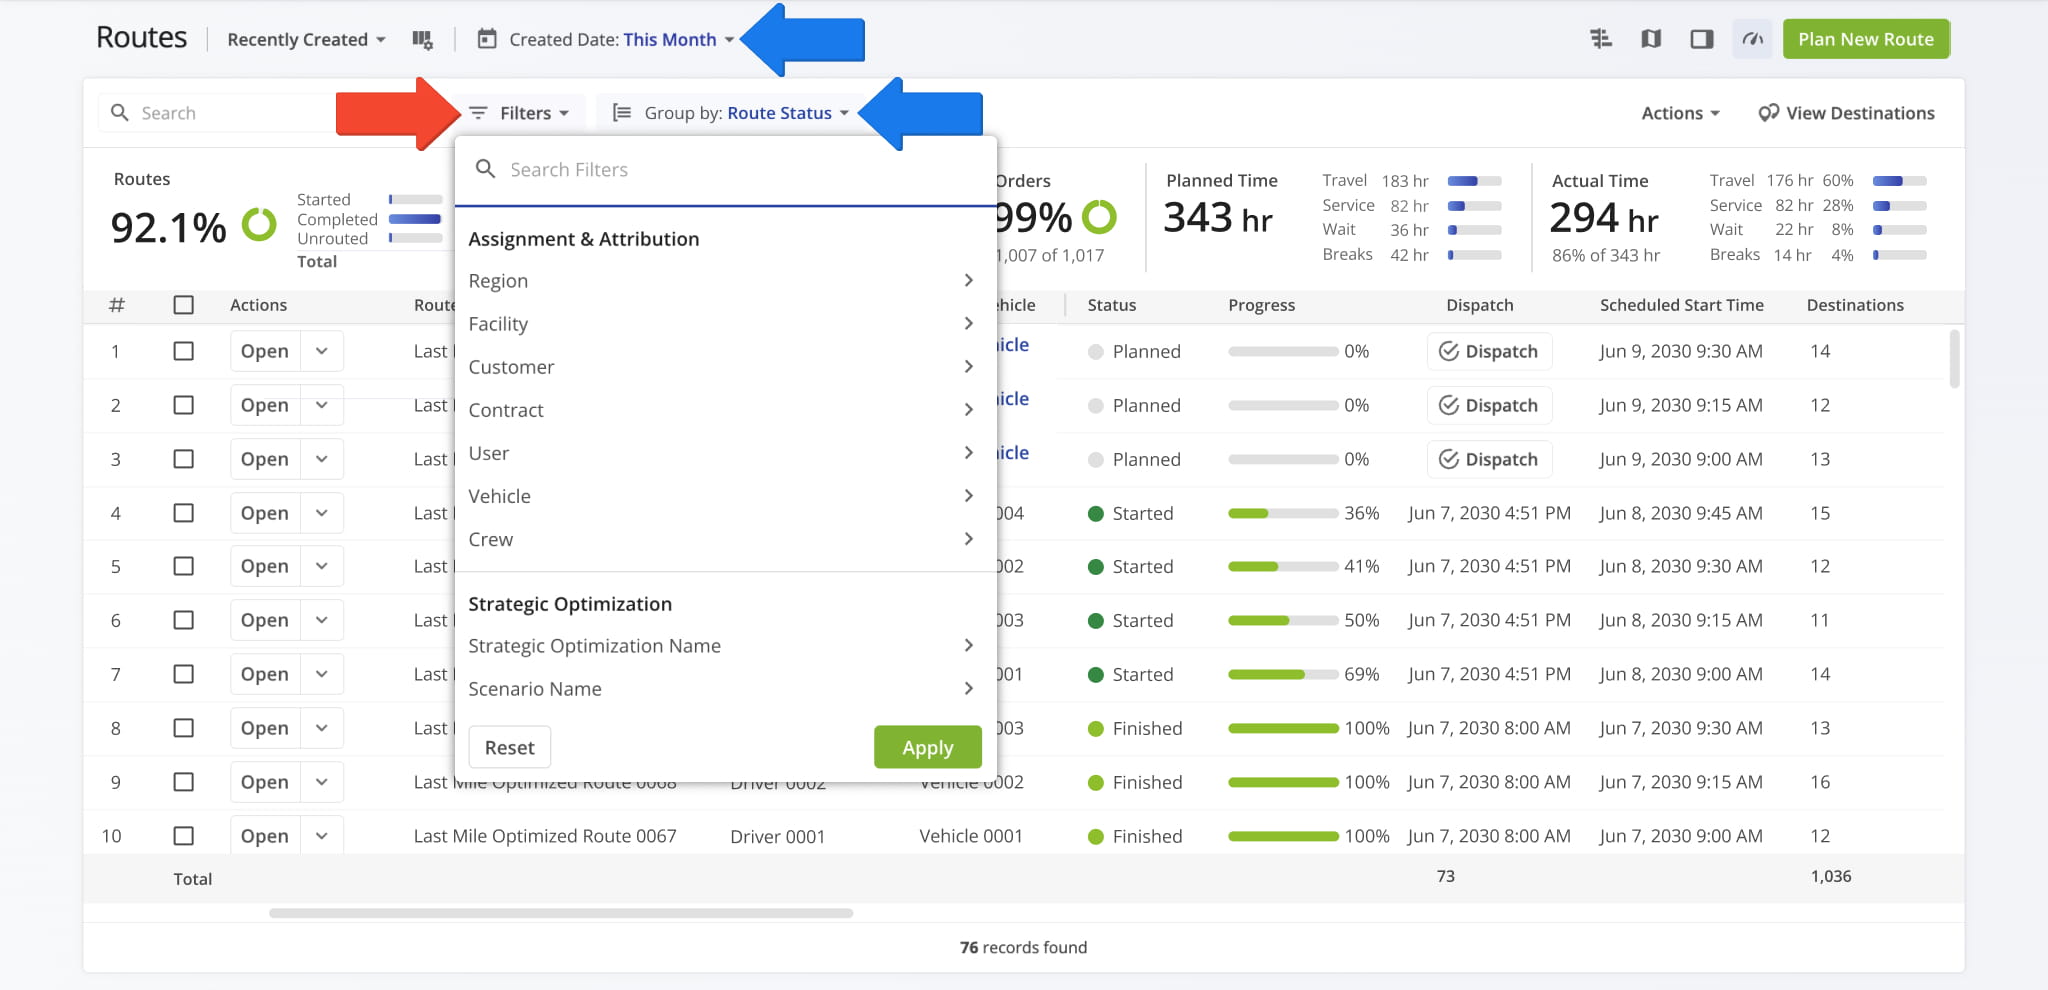Open the Recently Created dropdown
Screen dimensions: 2048x990
pos(306,40)
